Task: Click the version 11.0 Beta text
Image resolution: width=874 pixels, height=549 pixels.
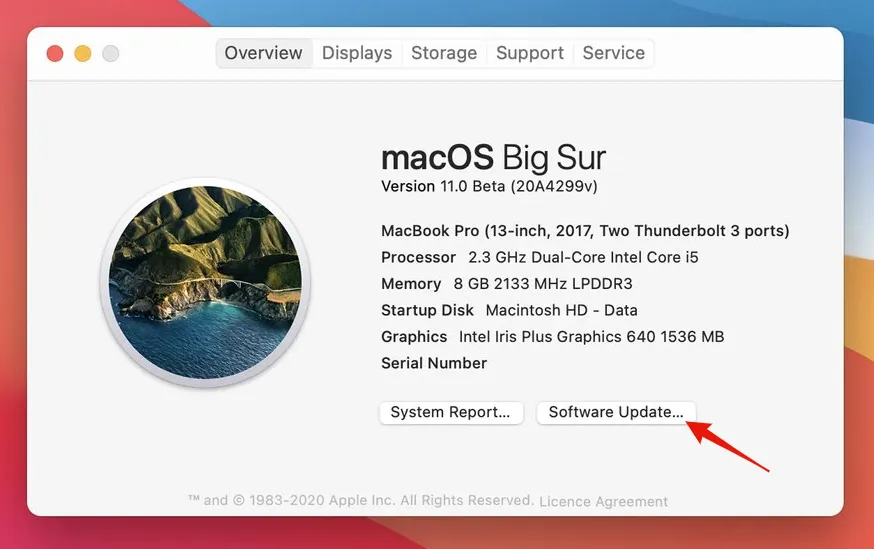Action: point(489,186)
